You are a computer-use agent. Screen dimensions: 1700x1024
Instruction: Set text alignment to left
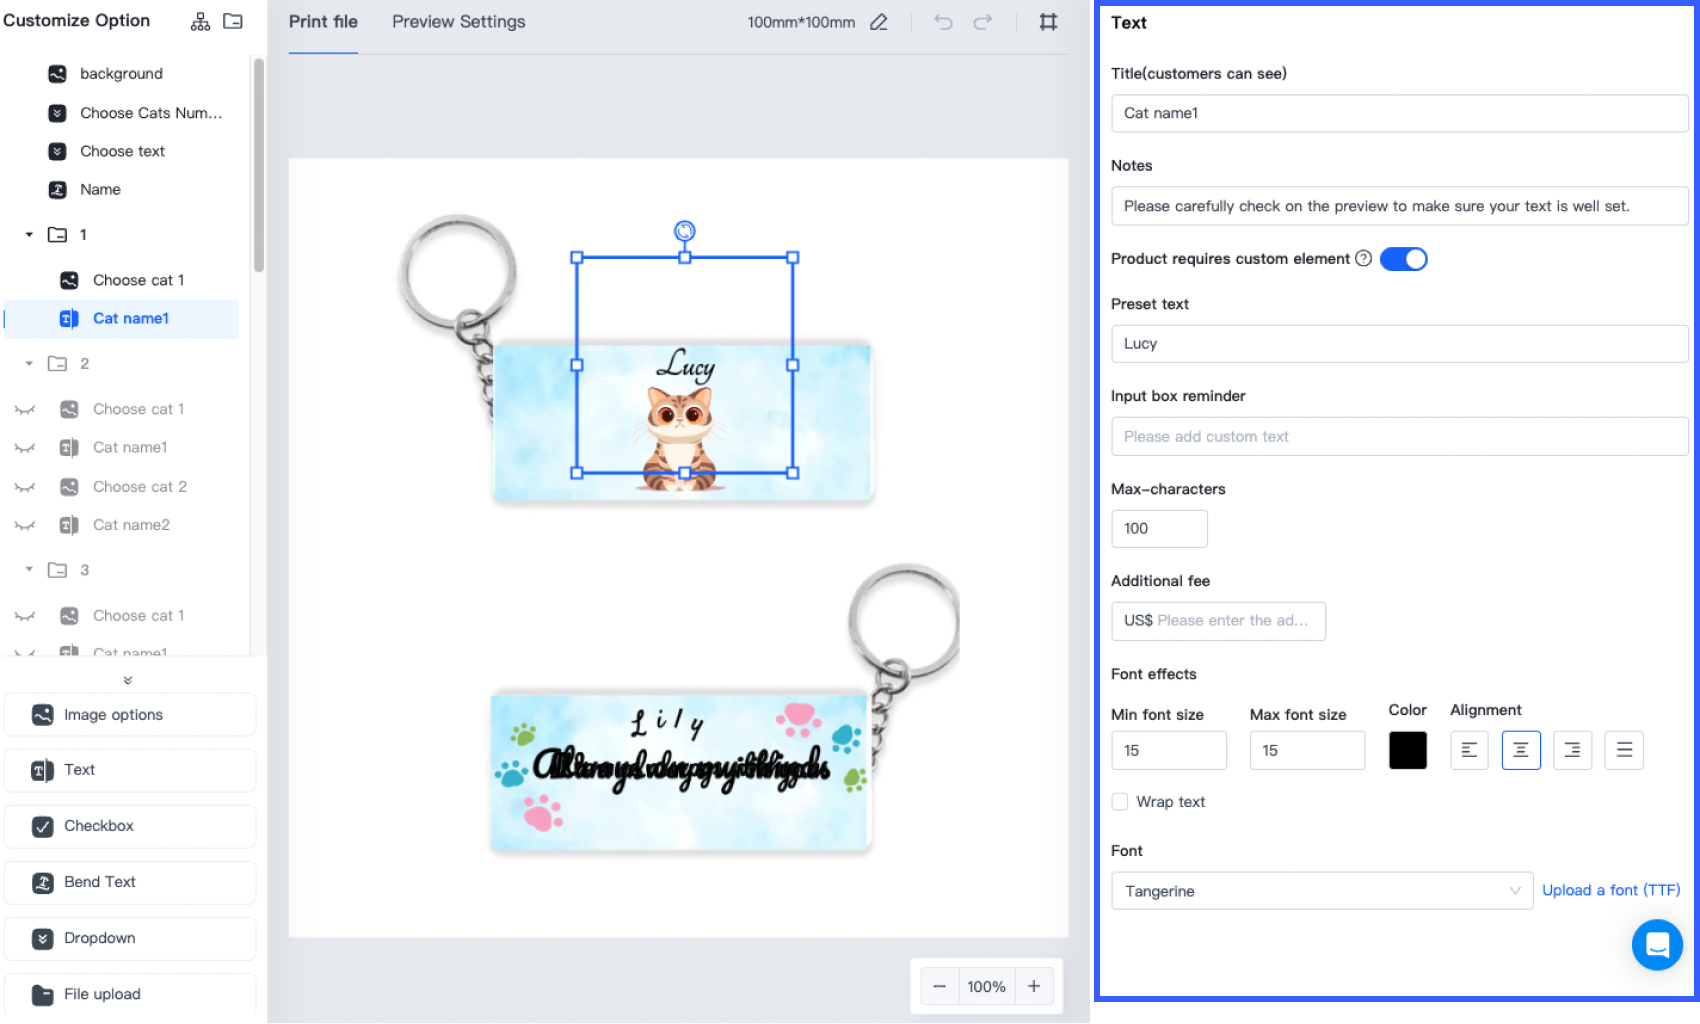pos(1469,750)
